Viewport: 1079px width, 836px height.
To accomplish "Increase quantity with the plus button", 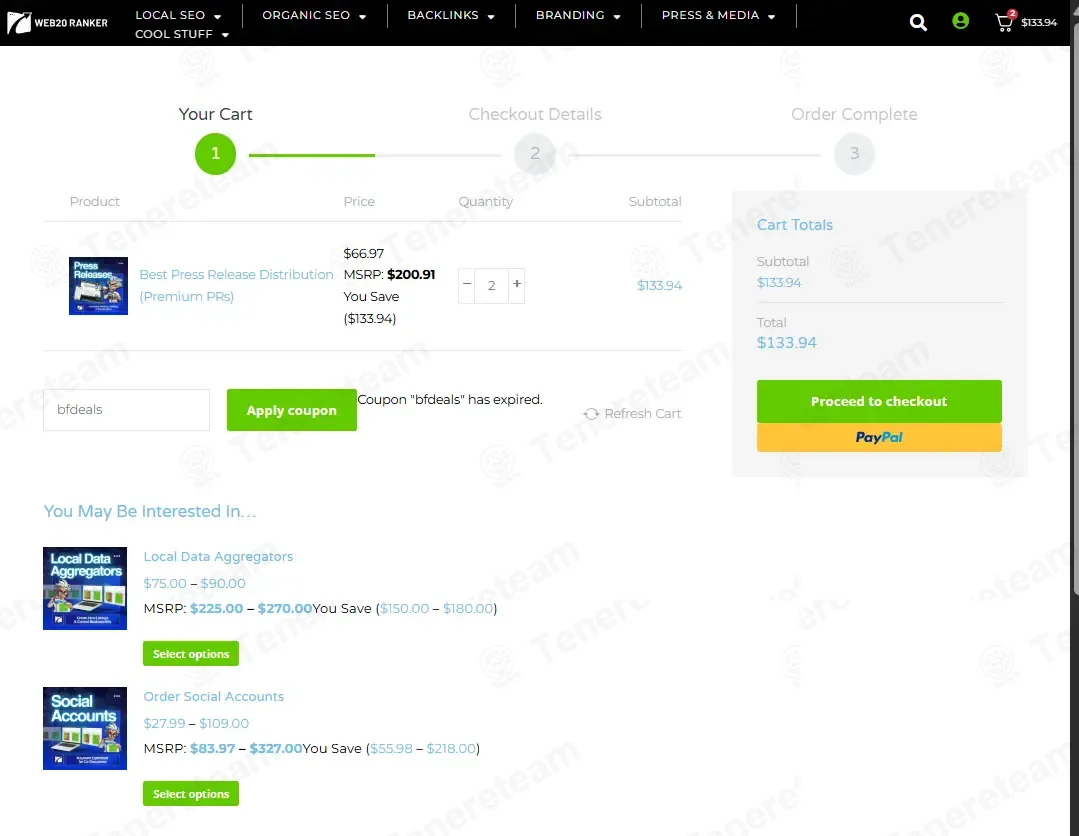I will tap(517, 284).
